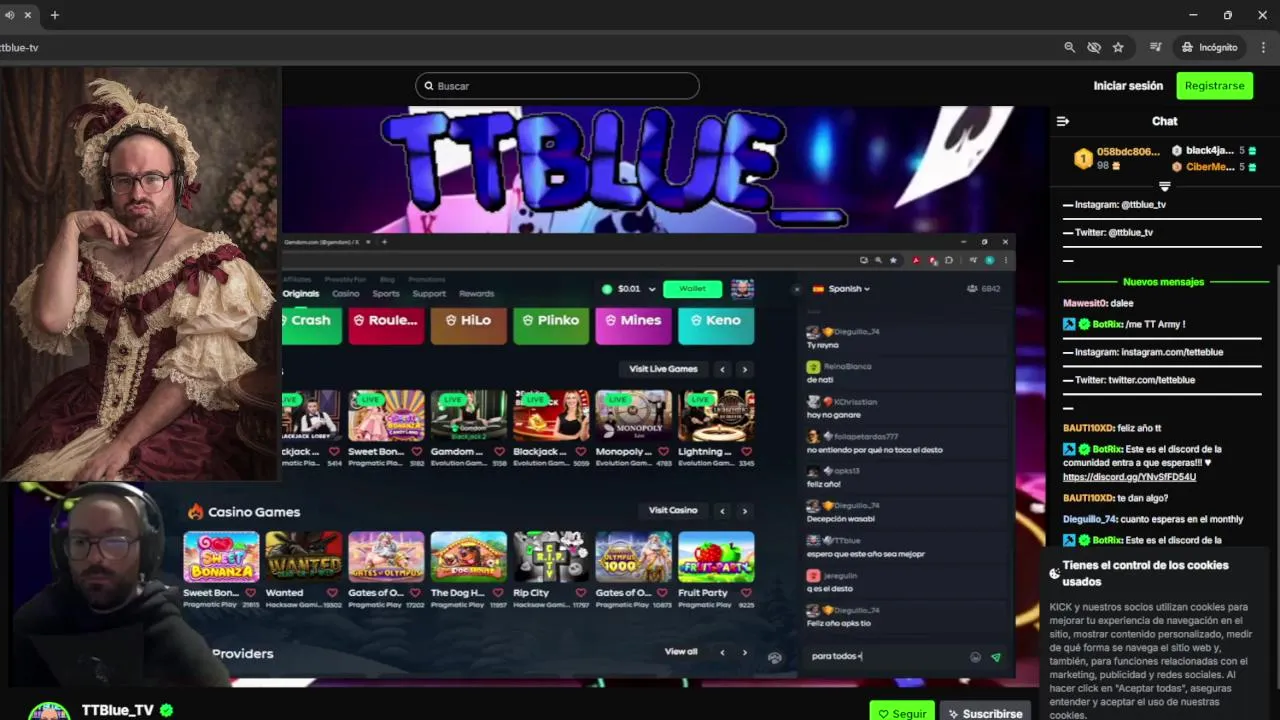This screenshot has width=1280, height=720.
Task: Close the Gamdom chat panel X
Action: click(x=797, y=289)
